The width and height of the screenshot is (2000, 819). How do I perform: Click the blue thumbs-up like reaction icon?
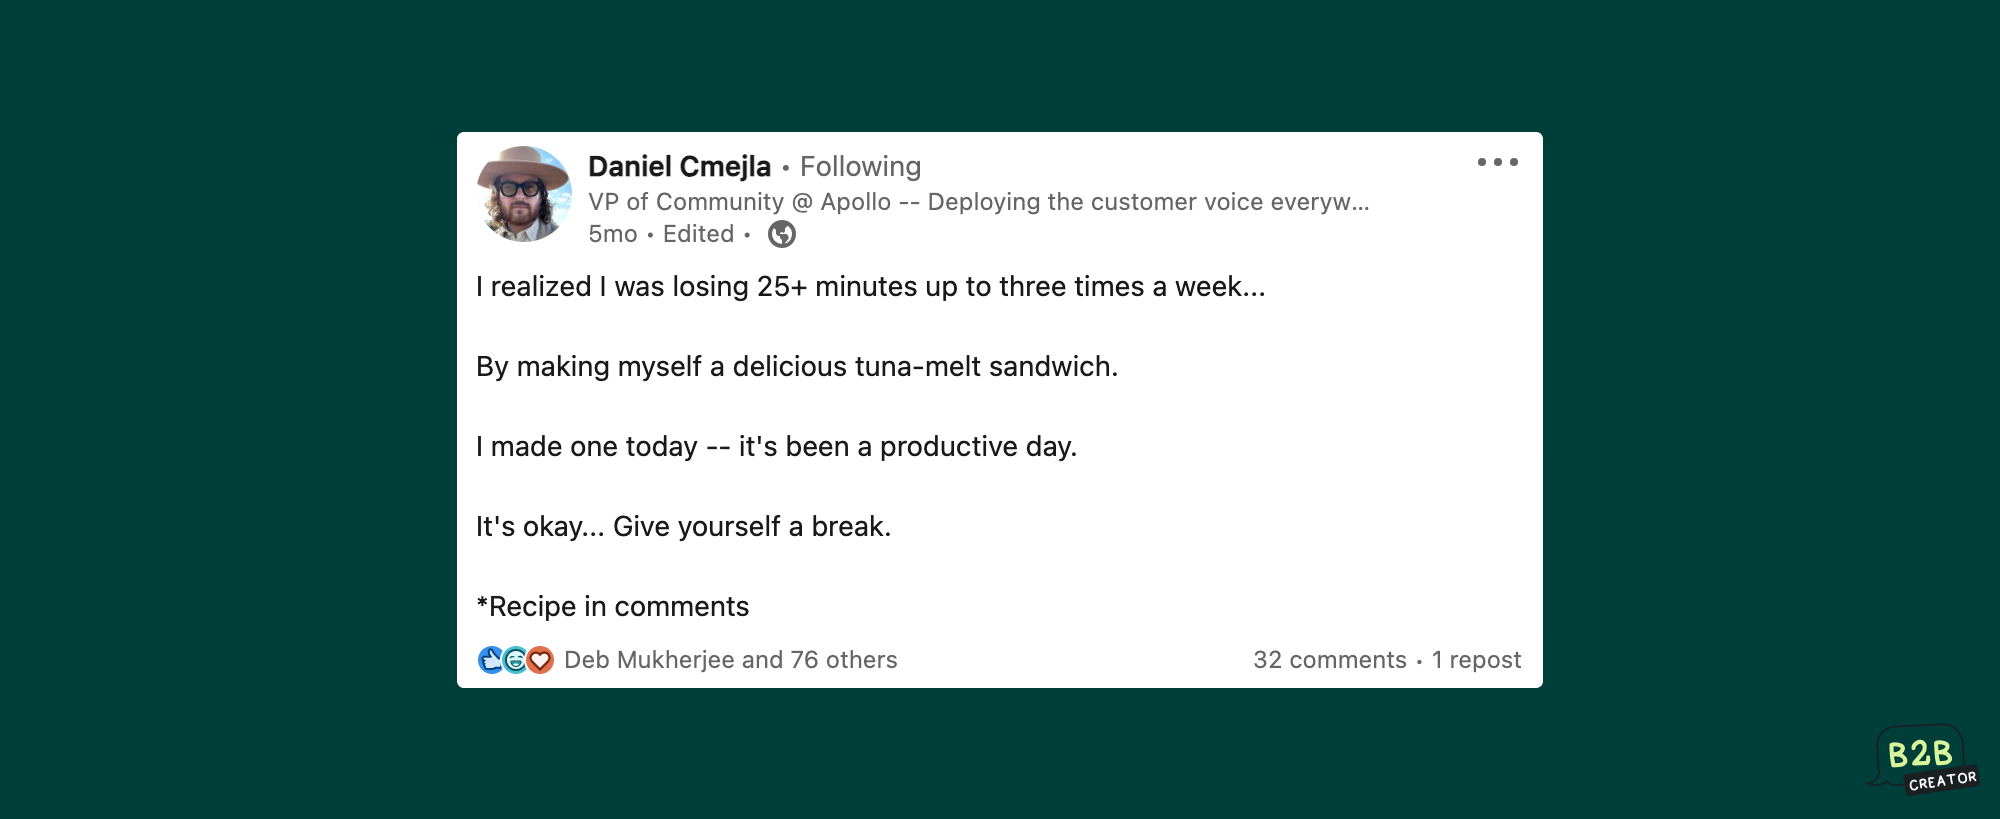(x=491, y=660)
